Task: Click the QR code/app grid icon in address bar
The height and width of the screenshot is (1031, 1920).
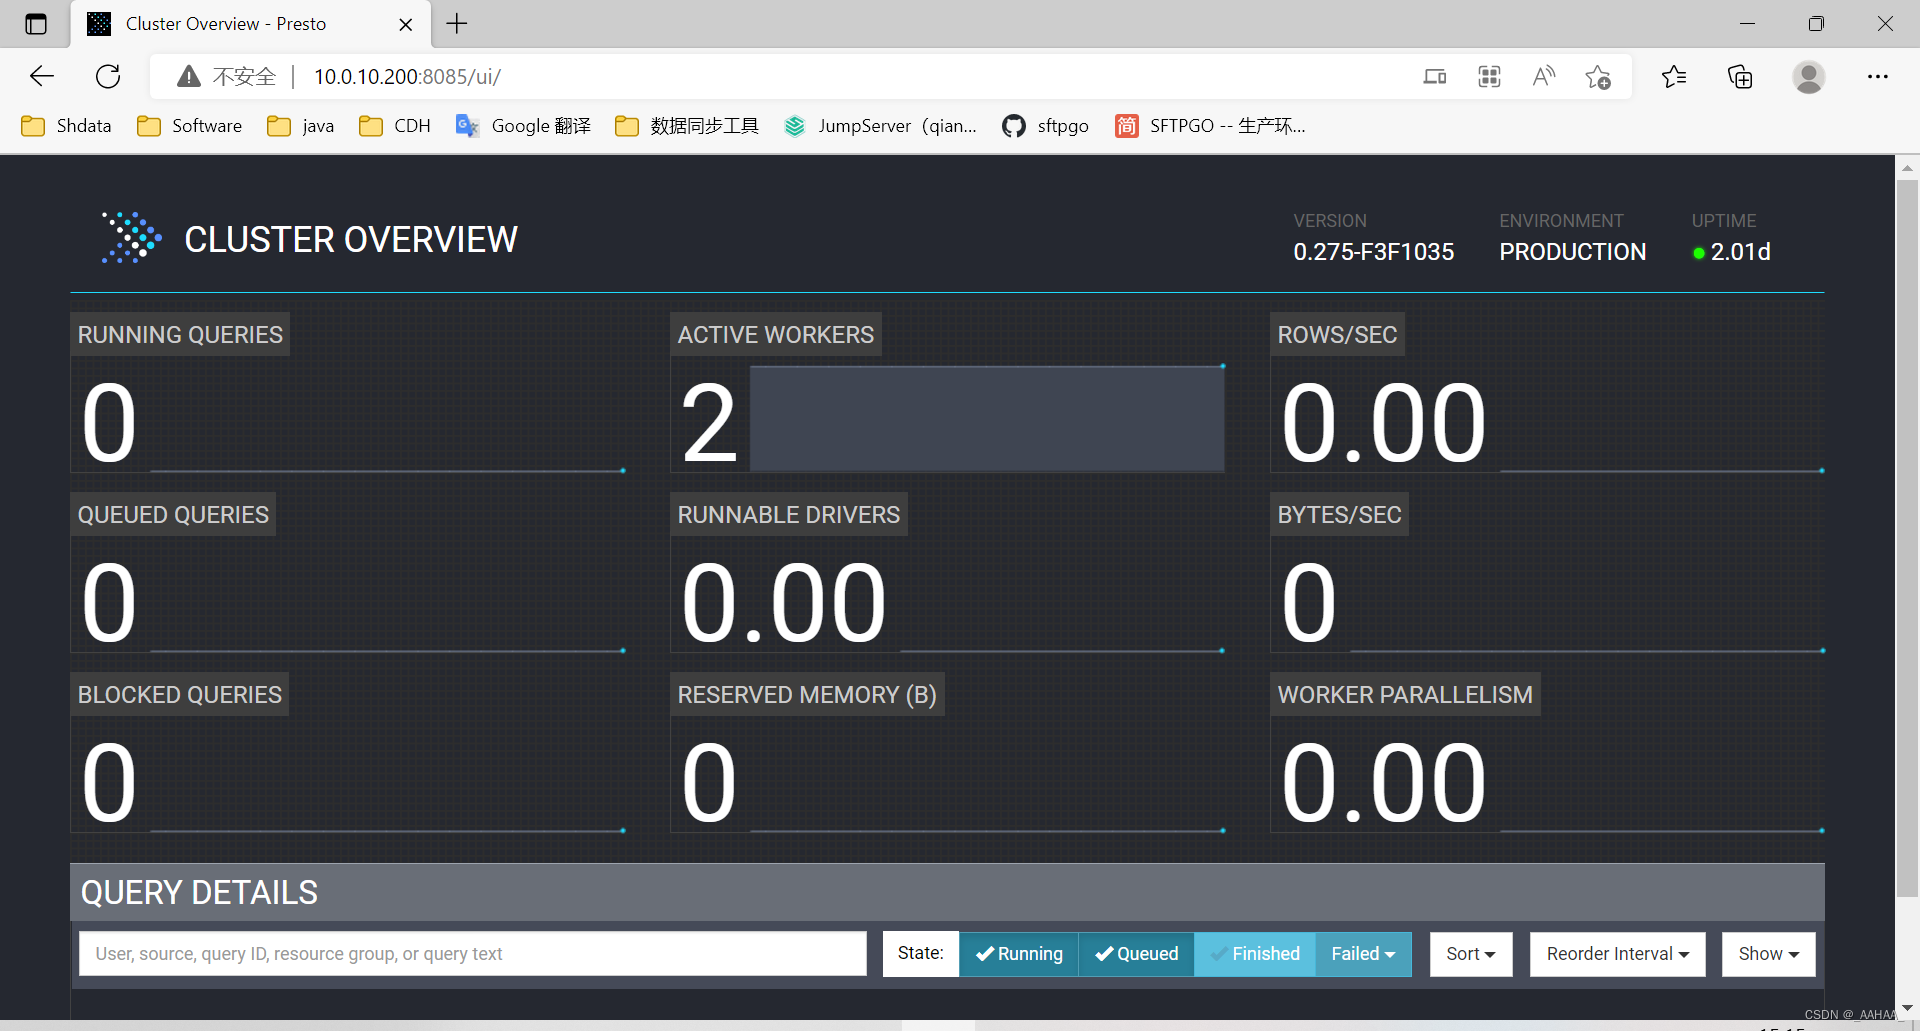Action: 1489,76
